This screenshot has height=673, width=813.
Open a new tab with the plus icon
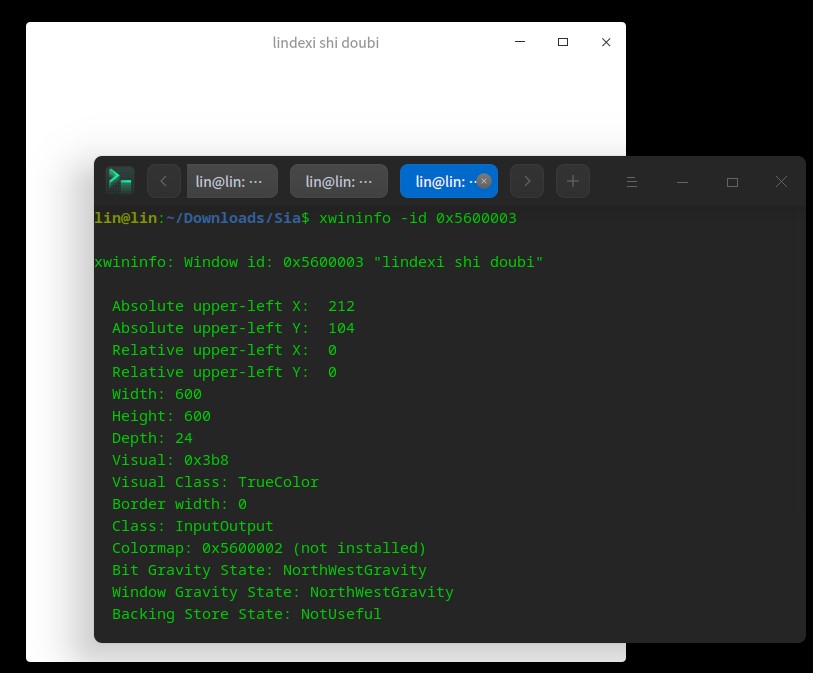point(572,181)
